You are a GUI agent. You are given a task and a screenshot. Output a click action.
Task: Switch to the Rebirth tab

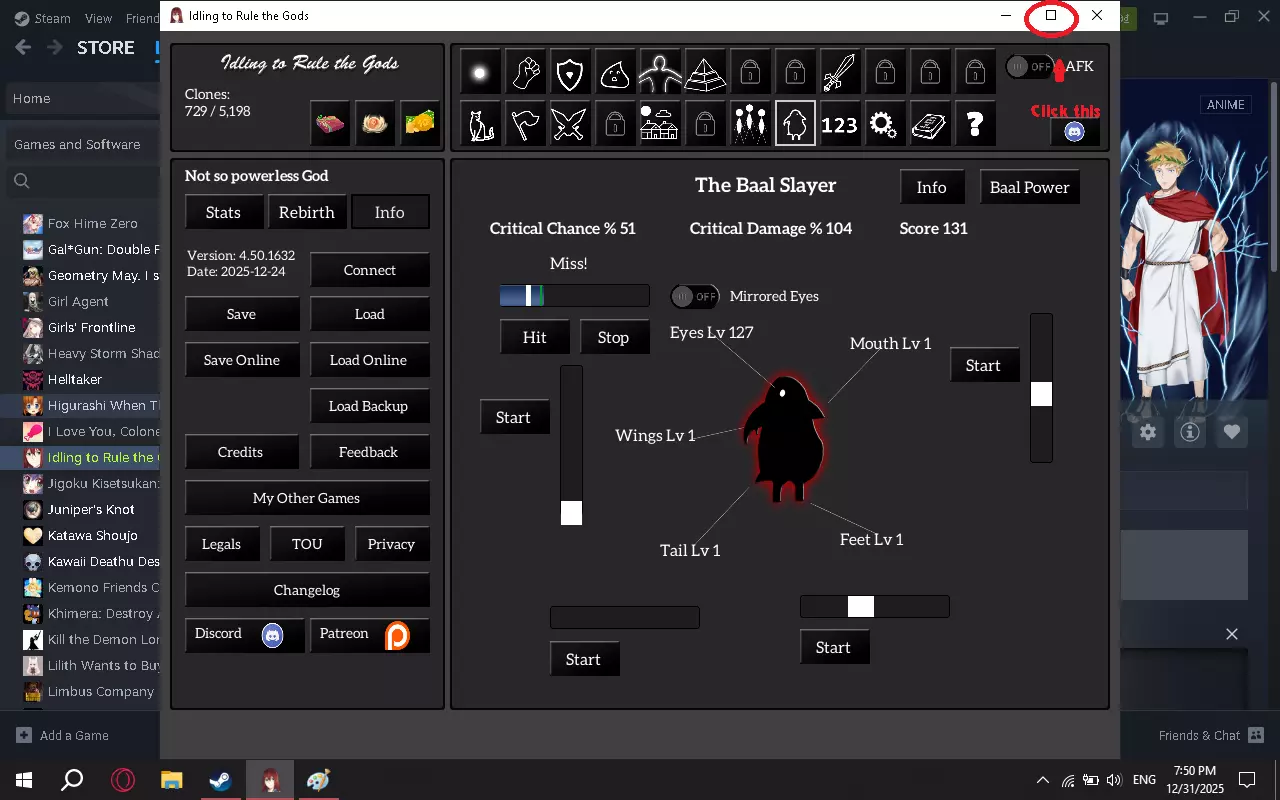click(x=307, y=212)
